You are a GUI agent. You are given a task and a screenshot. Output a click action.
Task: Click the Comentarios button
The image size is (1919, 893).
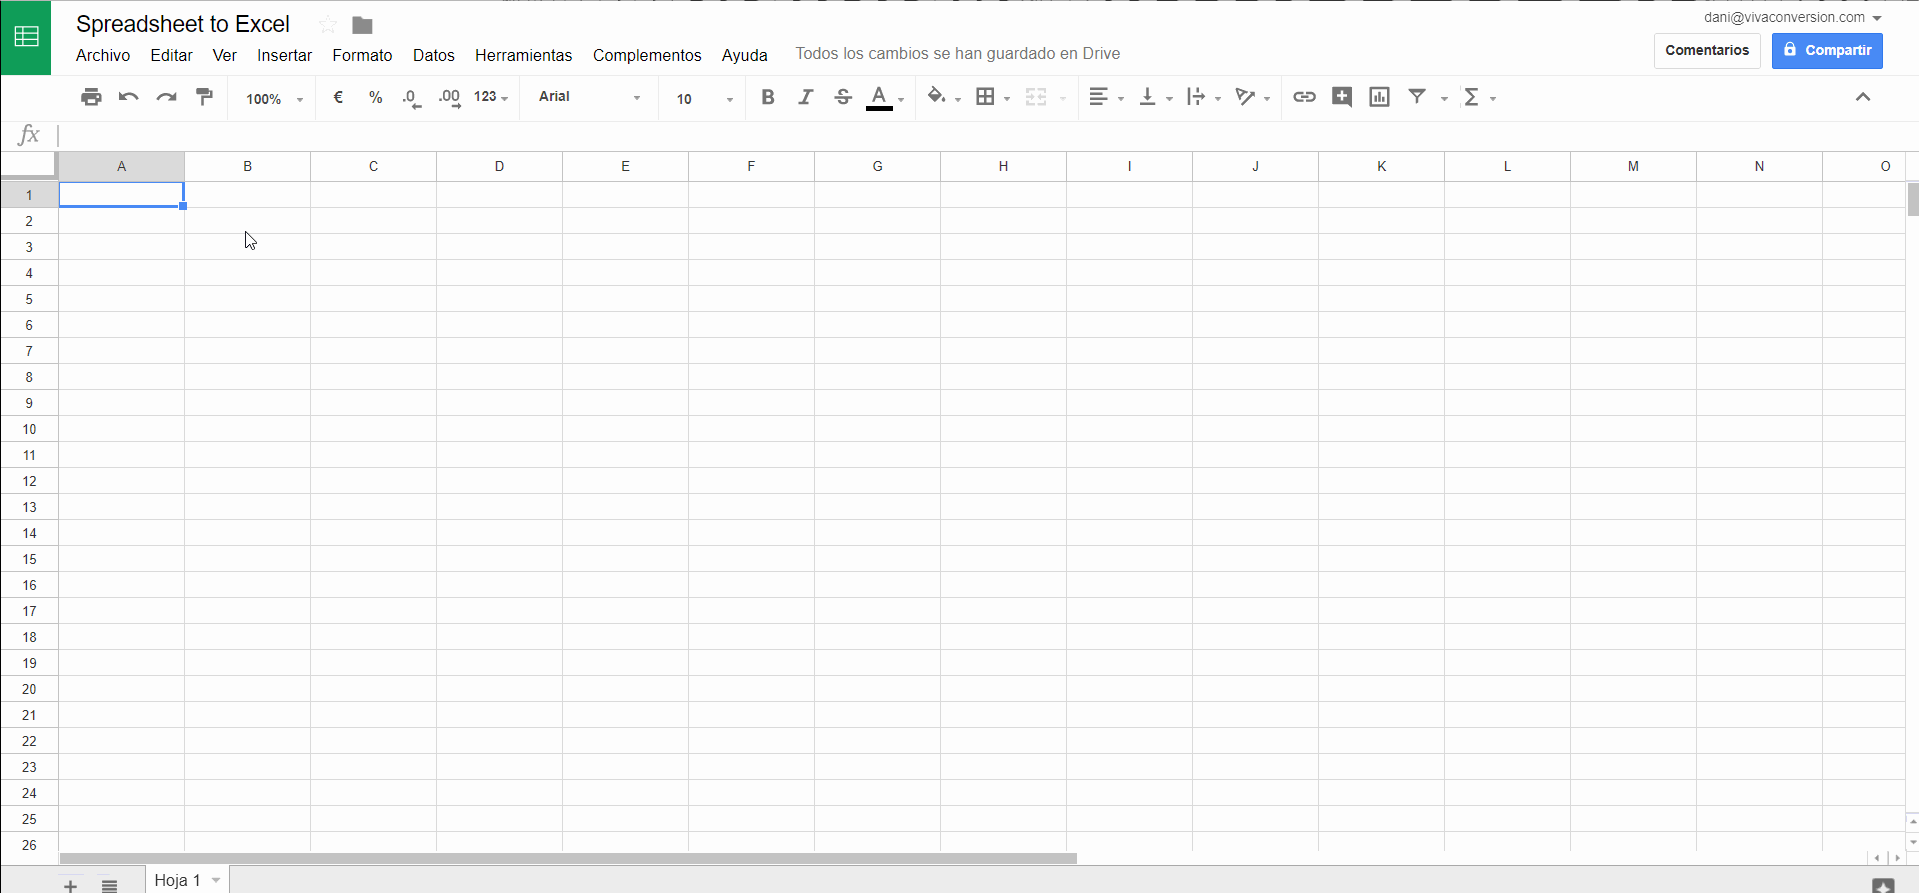click(x=1707, y=50)
